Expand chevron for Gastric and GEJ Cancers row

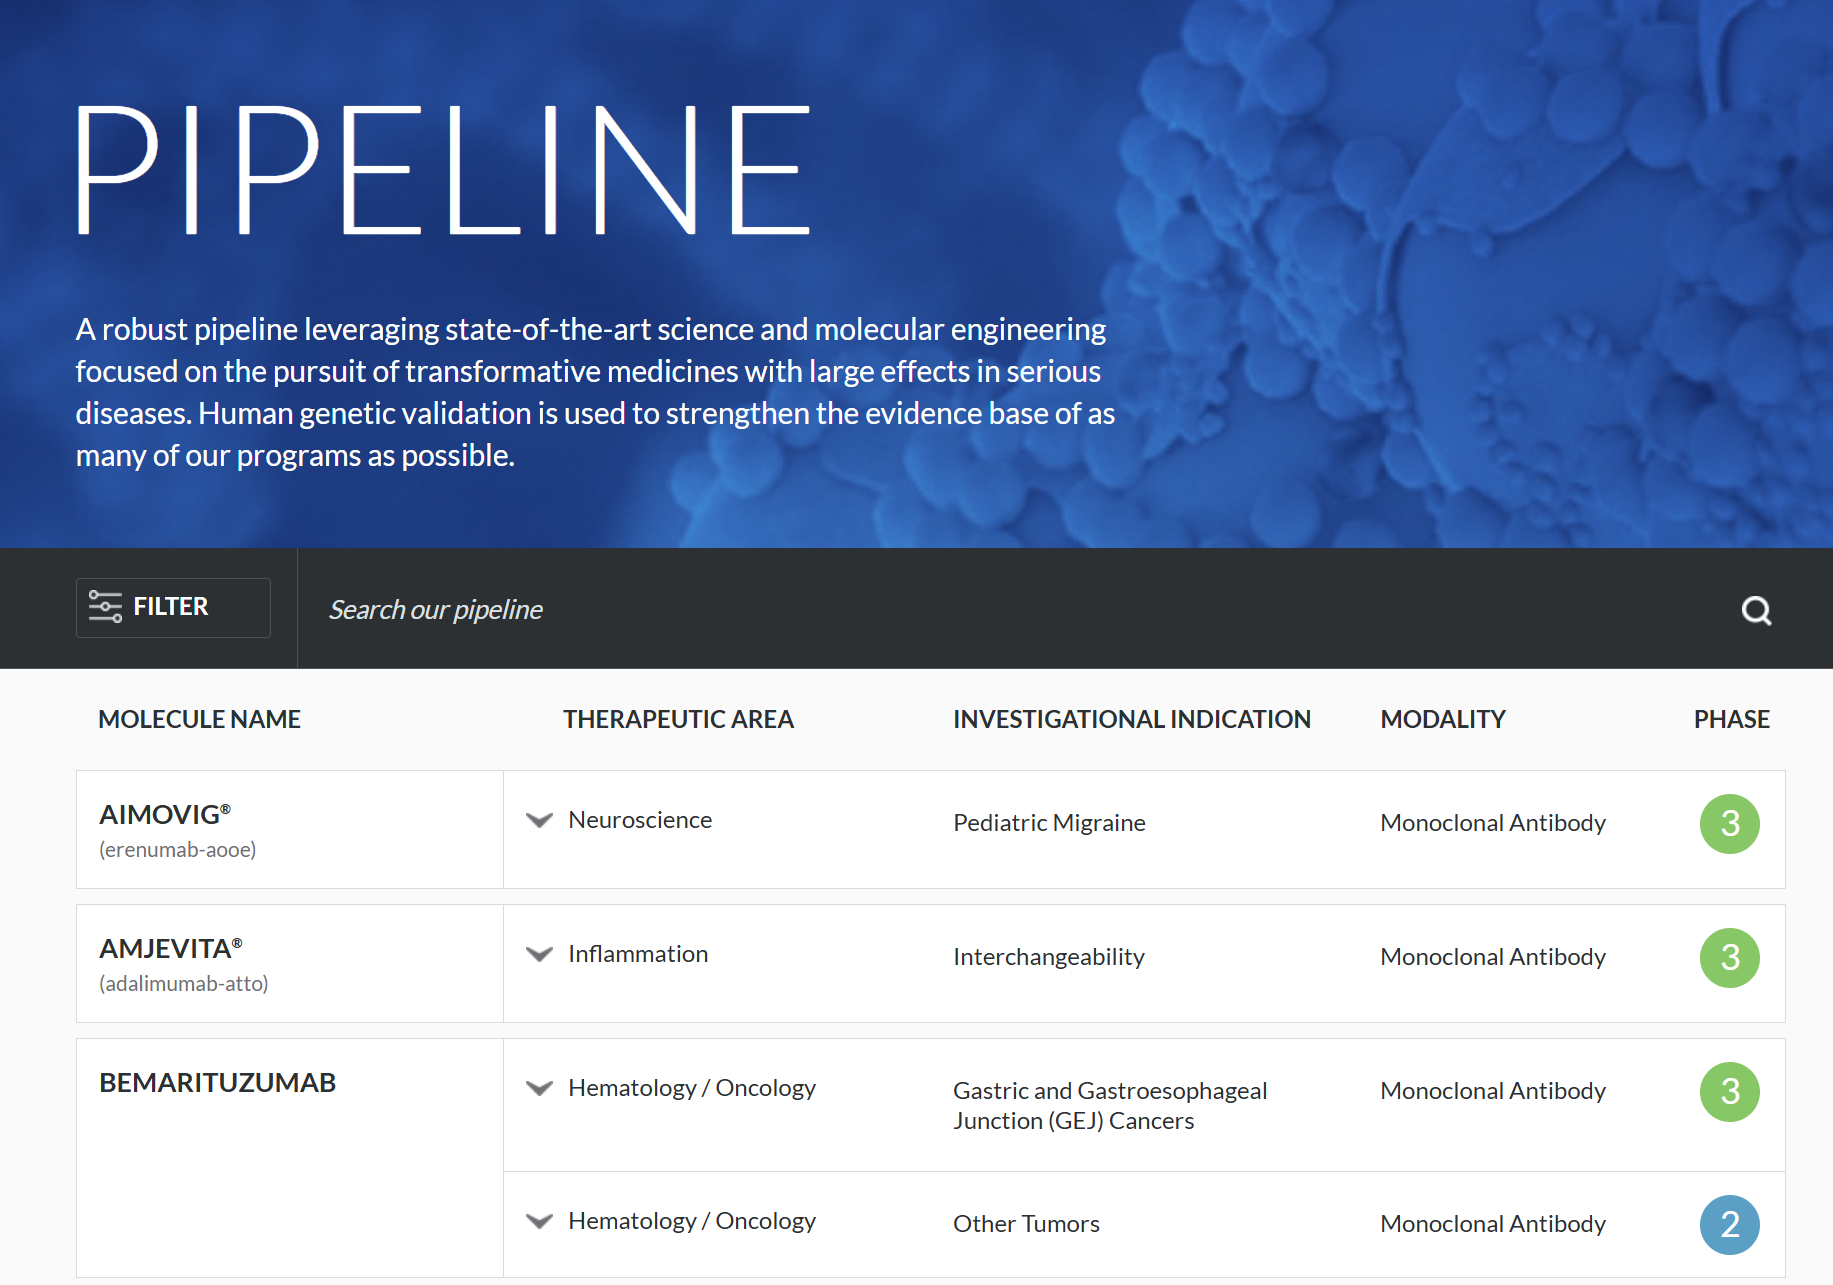click(x=539, y=1088)
